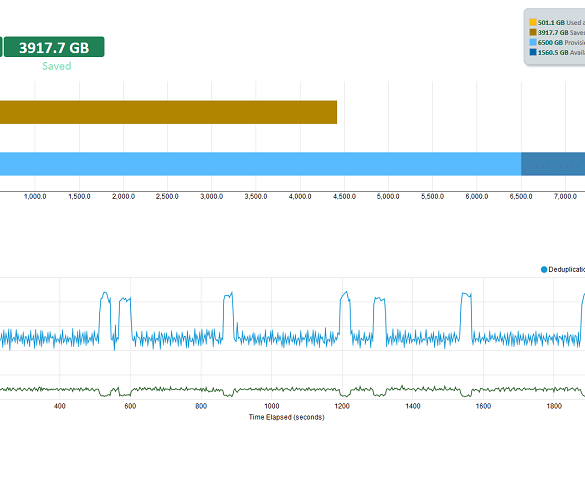Click the blue line peak near 1540 seconds
Viewport: 585px width, 492px height.
466,295
